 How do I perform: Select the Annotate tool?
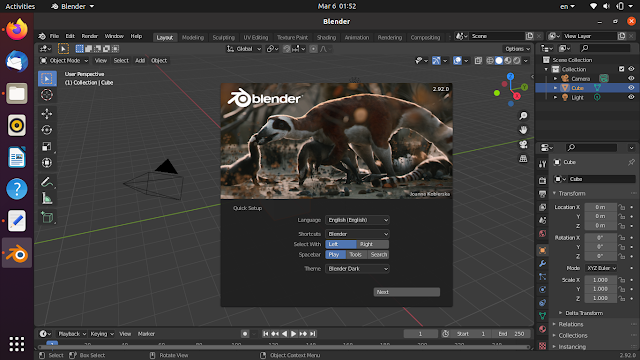(x=47, y=182)
